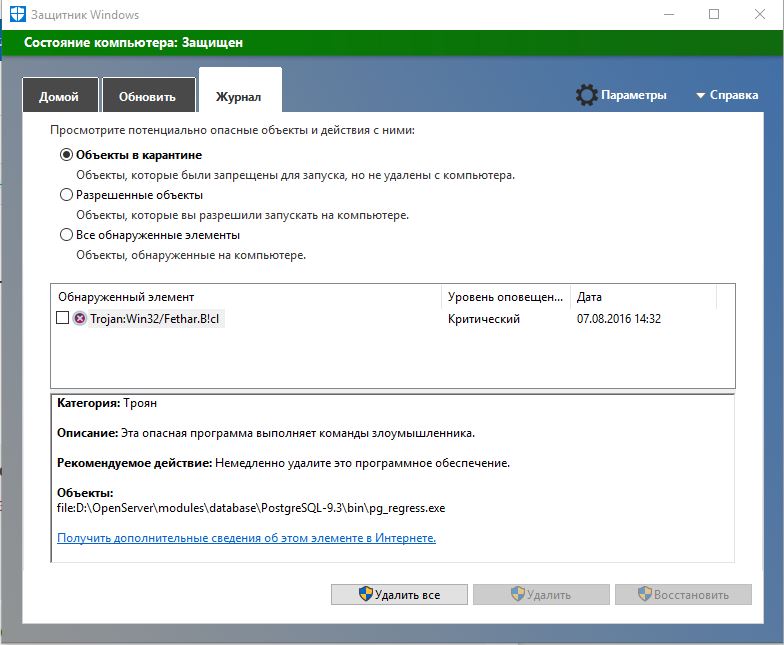Select the Объекты в карантине radio button
The image size is (784, 645).
[x=67, y=155]
